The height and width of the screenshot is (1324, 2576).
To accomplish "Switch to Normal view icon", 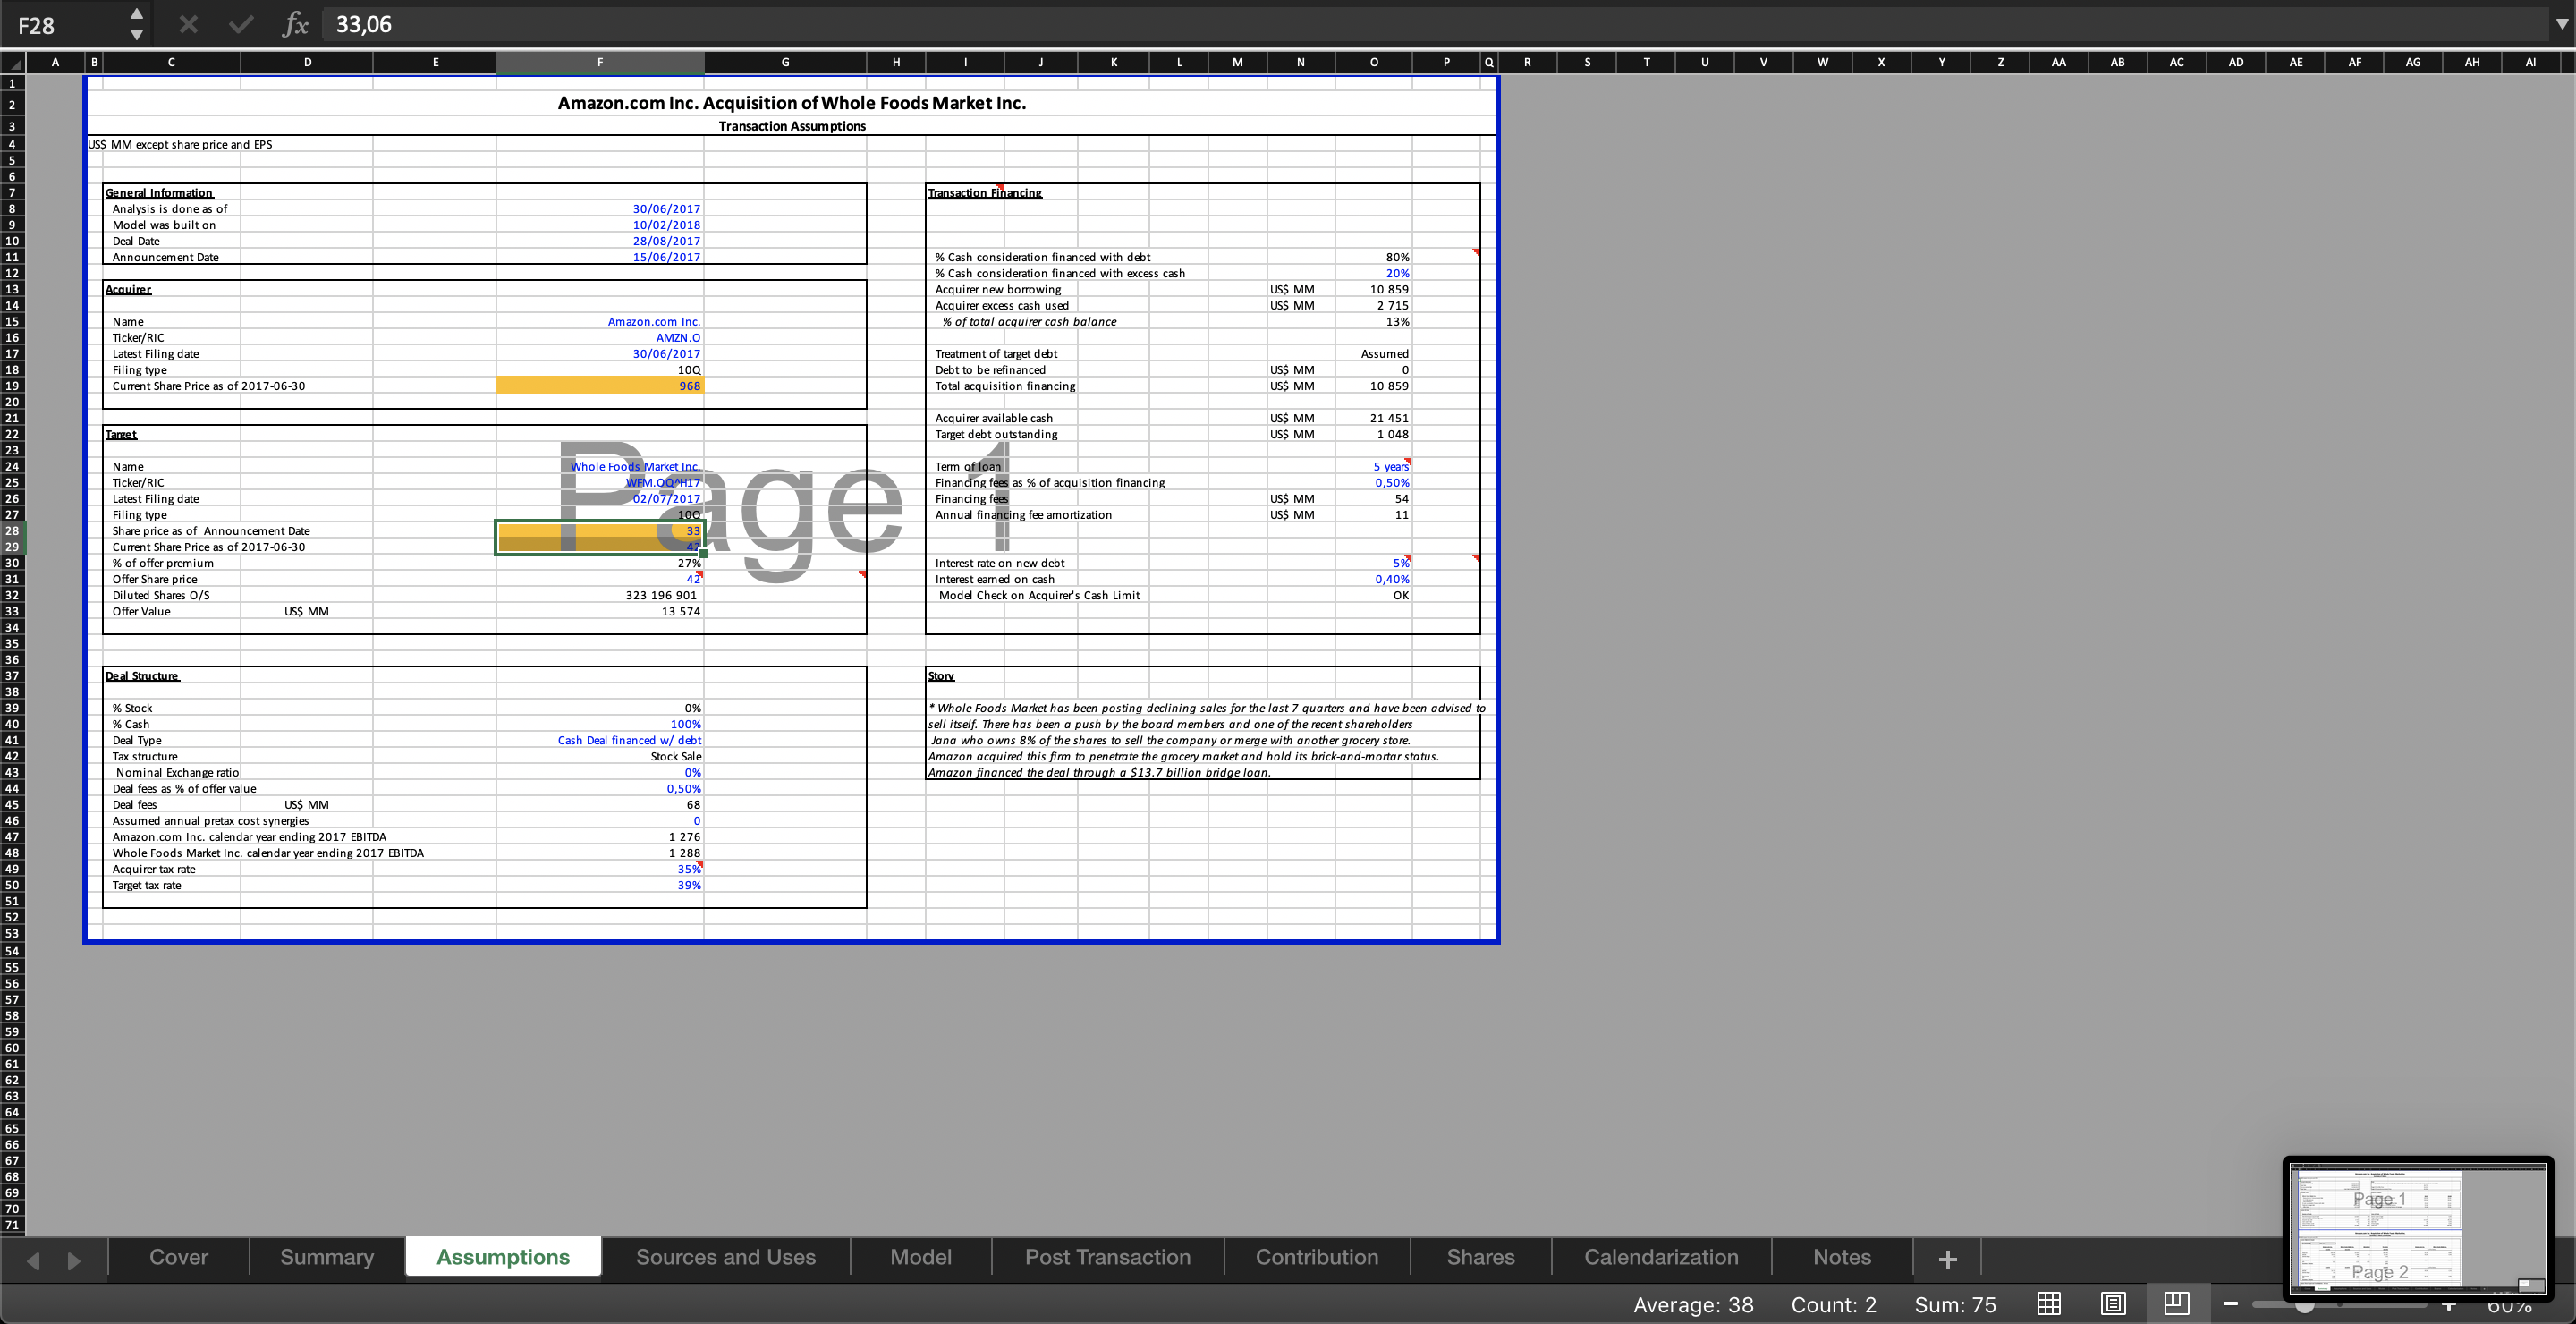I will [x=2049, y=1304].
